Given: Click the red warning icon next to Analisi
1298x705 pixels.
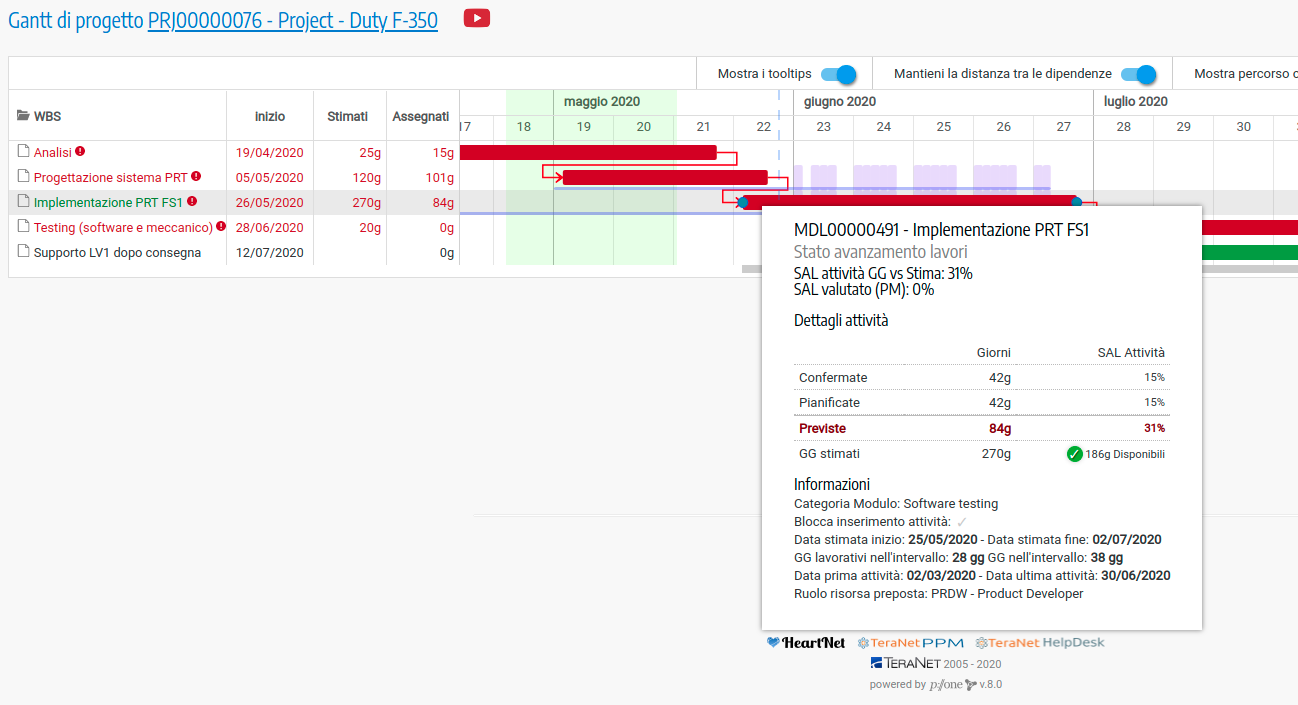Looking at the screenshot, I should click(x=80, y=152).
